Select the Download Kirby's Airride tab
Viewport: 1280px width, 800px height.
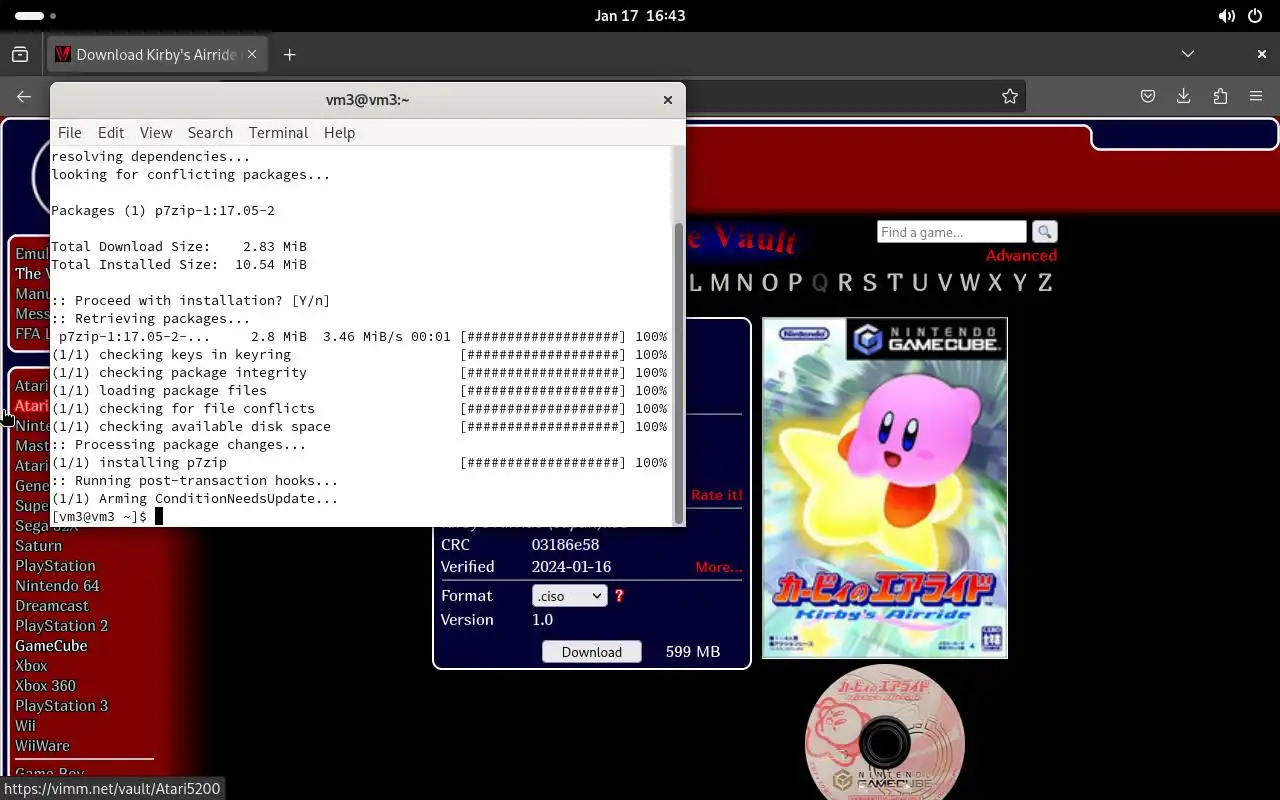[x=157, y=54]
